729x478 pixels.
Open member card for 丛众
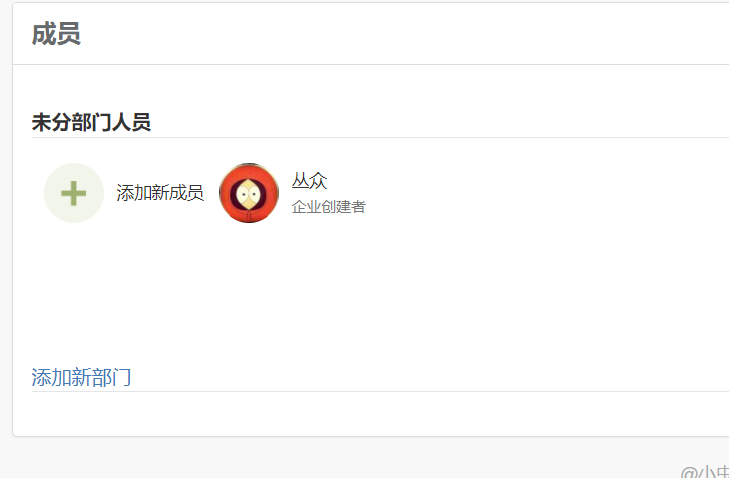click(292, 193)
